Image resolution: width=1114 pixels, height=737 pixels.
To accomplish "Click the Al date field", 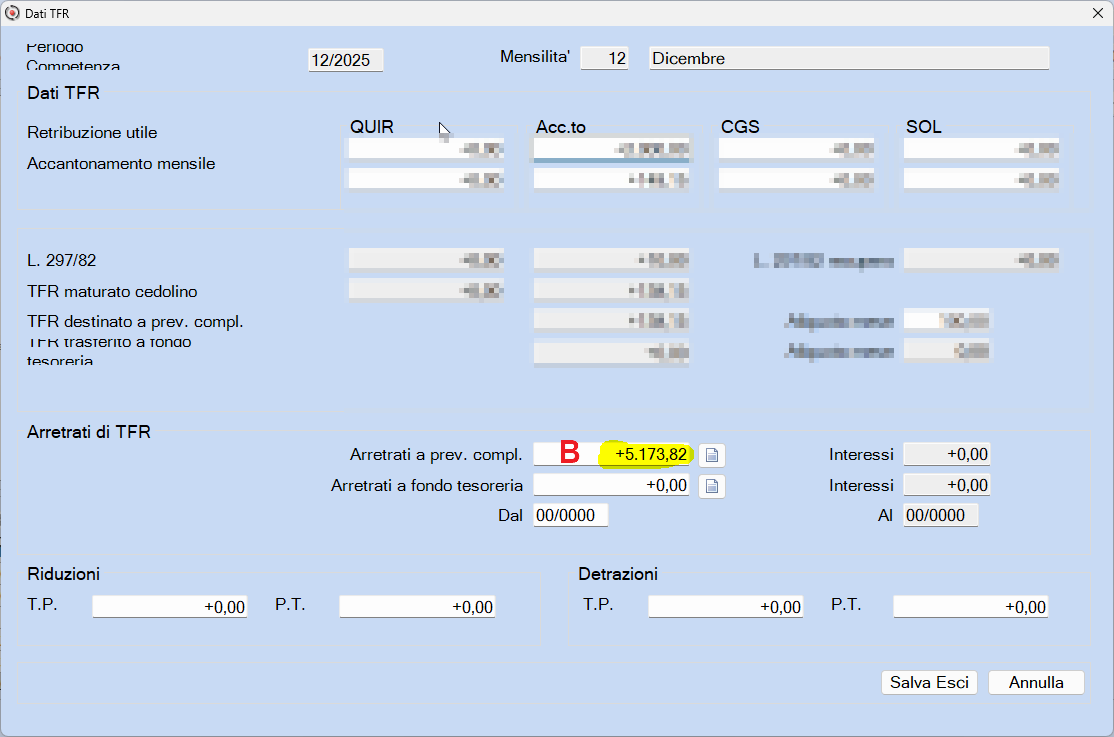I will tap(941, 515).
